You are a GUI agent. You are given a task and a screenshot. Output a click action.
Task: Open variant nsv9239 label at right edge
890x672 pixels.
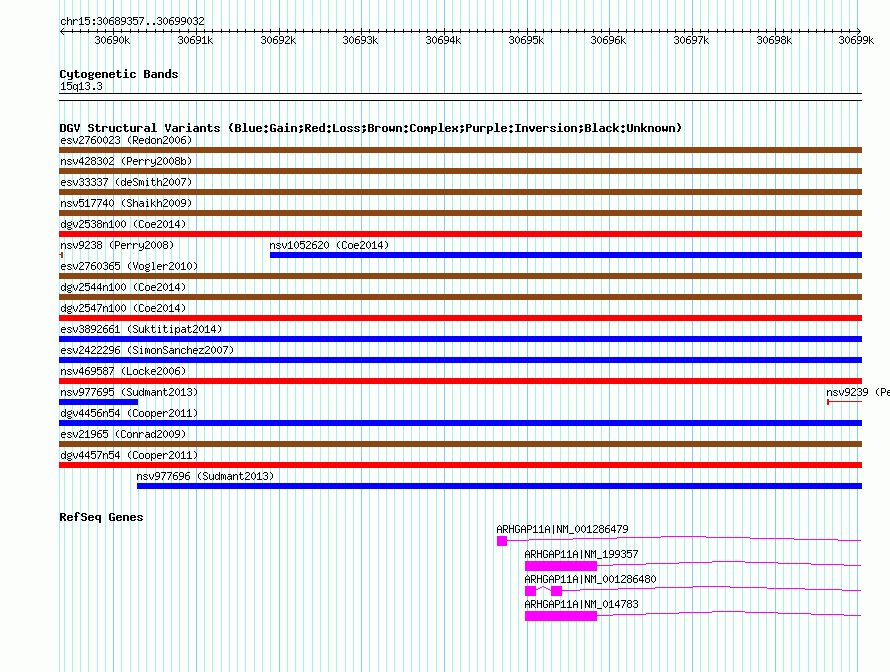(858, 392)
